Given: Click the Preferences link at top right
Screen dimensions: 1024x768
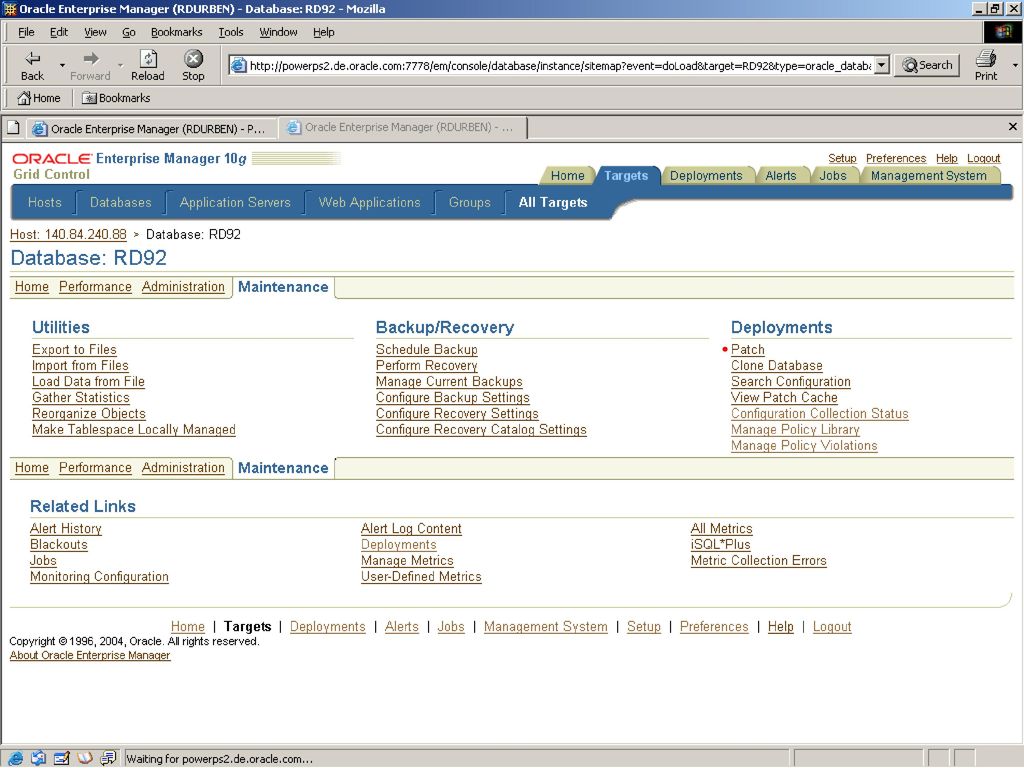Looking at the screenshot, I should pyautogui.click(x=896, y=158).
